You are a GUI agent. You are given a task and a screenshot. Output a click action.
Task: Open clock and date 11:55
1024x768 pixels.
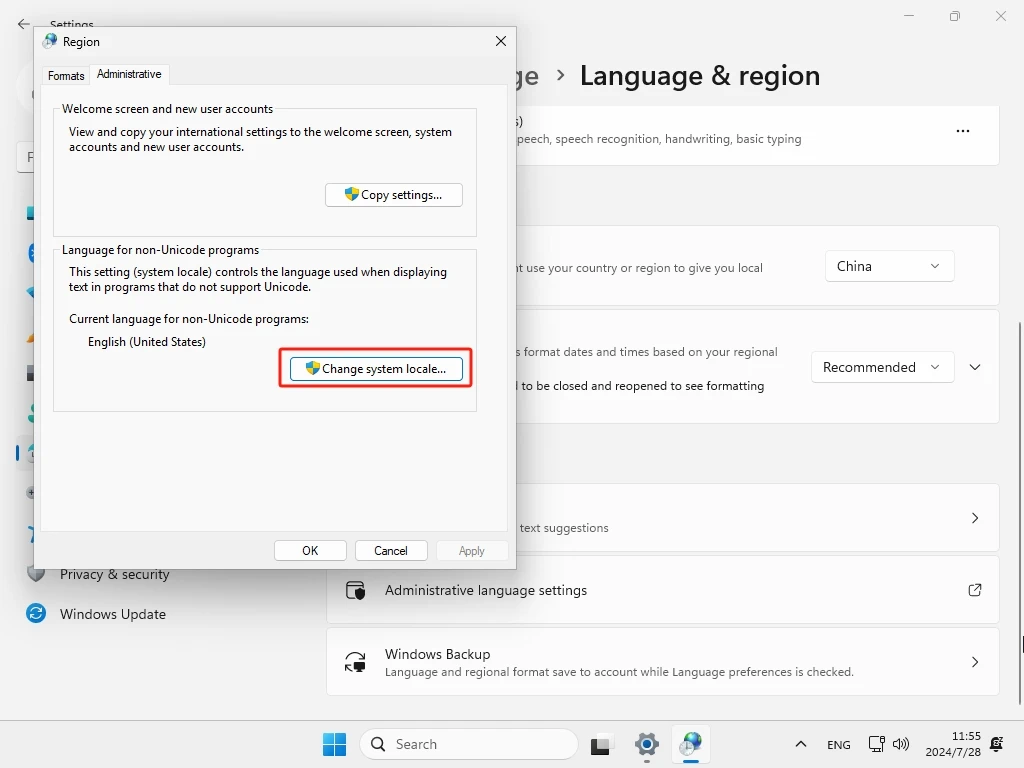(953, 744)
